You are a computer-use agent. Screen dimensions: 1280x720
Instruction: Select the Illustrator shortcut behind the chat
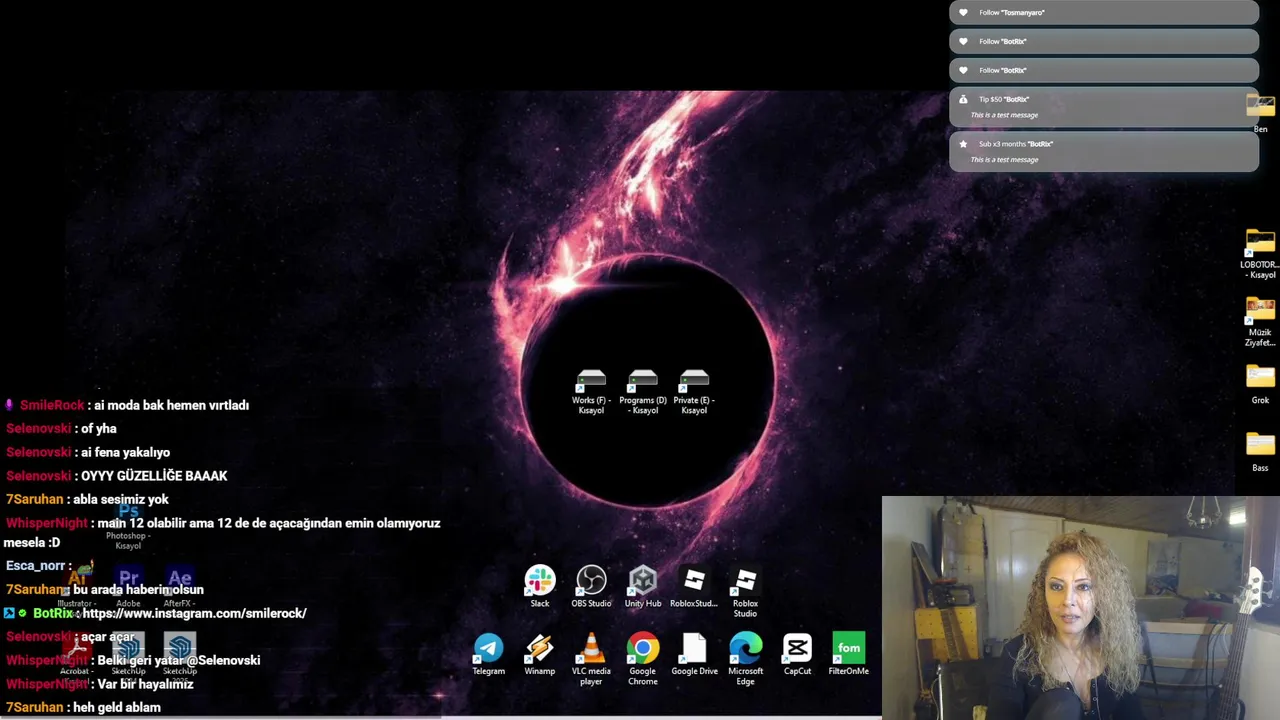tap(76, 588)
